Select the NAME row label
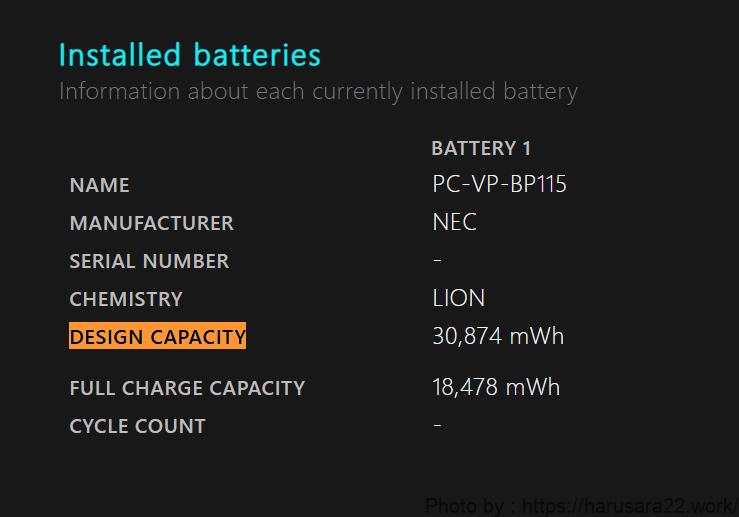Image resolution: width=739 pixels, height=517 pixels. pyautogui.click(x=99, y=185)
